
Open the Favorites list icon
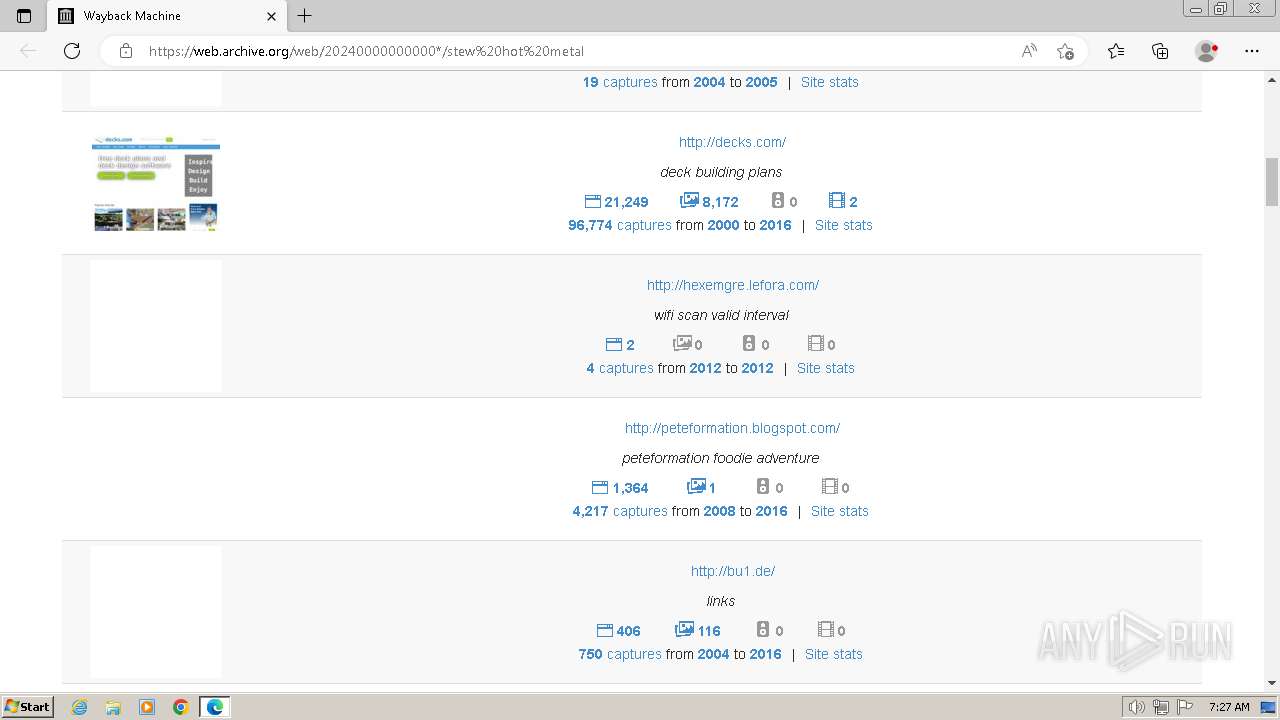click(x=1116, y=51)
